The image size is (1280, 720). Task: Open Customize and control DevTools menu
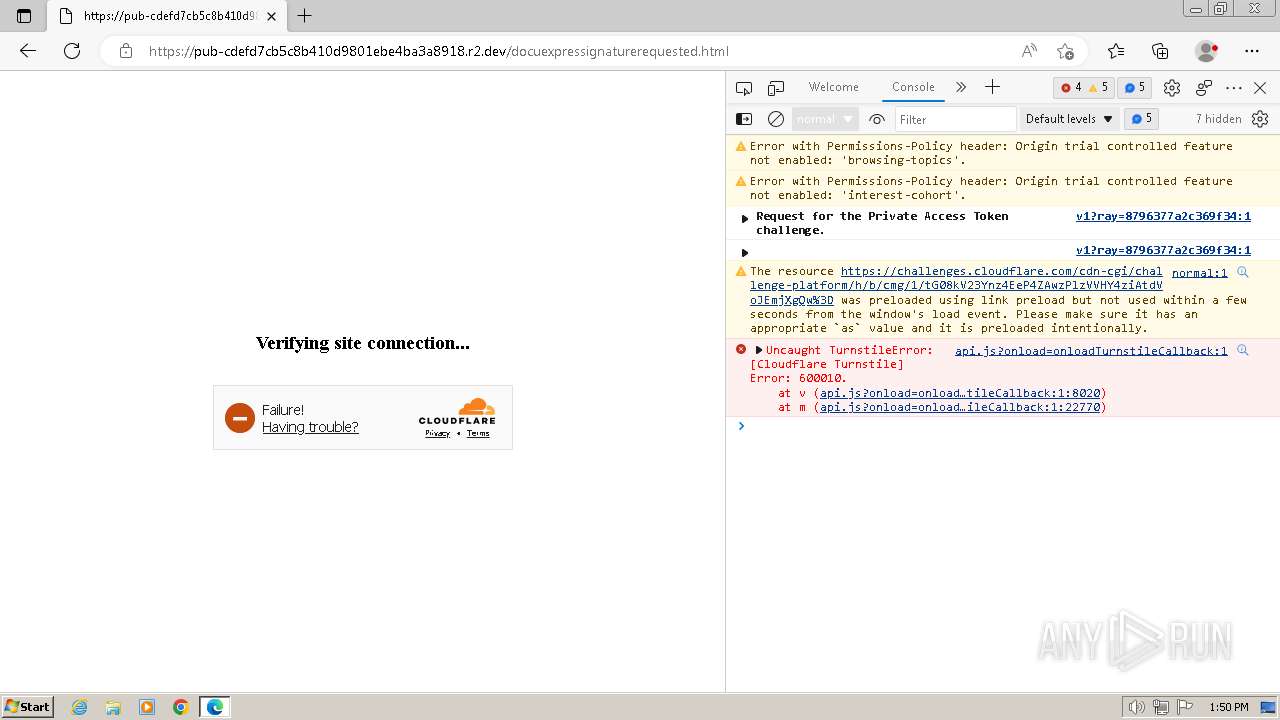[x=1234, y=88]
